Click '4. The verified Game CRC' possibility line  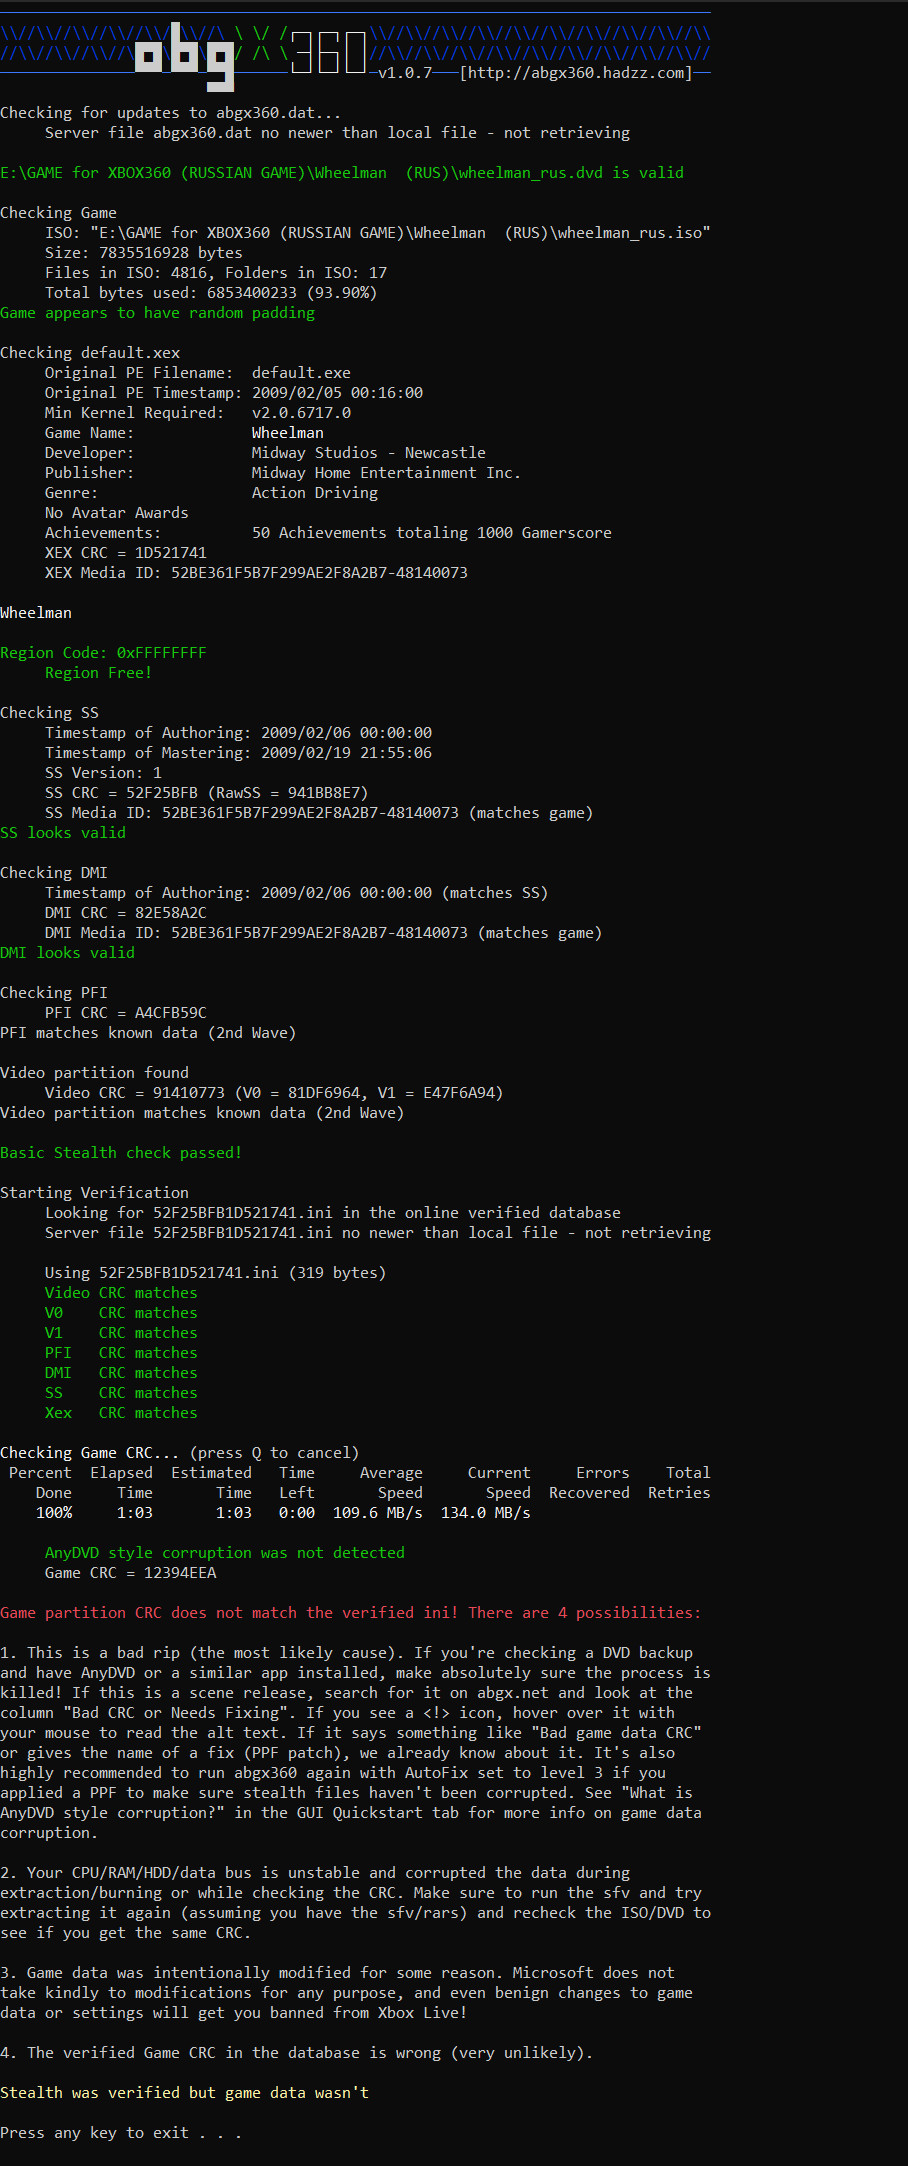click(297, 2053)
